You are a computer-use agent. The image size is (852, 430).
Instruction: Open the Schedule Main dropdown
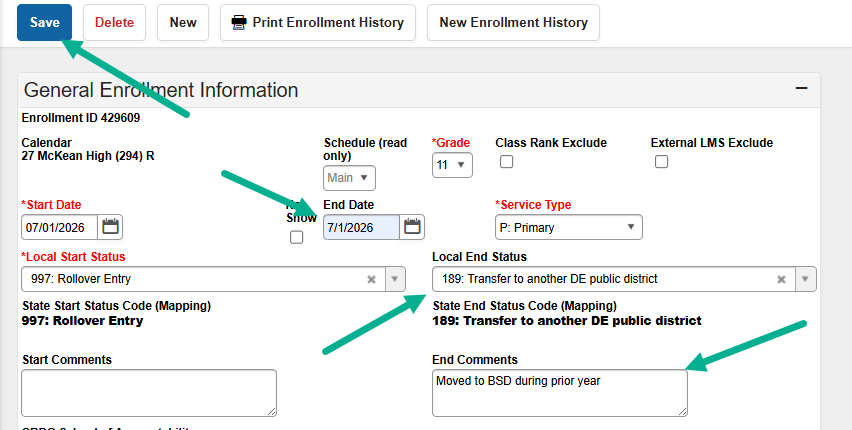349,178
